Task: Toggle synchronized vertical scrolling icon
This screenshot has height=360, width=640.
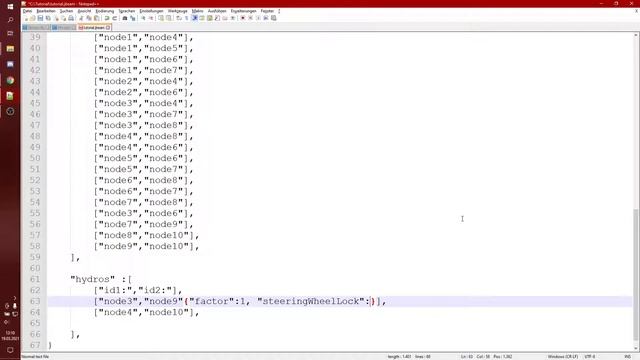Action: (x=161, y=18)
